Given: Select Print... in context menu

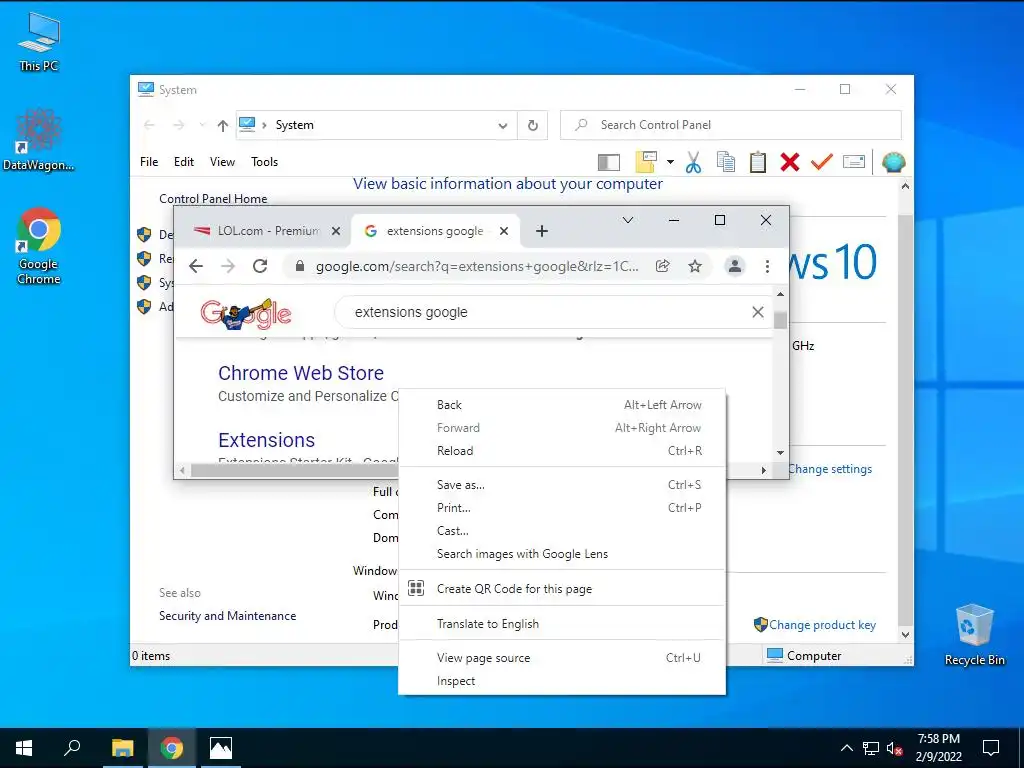Looking at the screenshot, I should 562,507.
